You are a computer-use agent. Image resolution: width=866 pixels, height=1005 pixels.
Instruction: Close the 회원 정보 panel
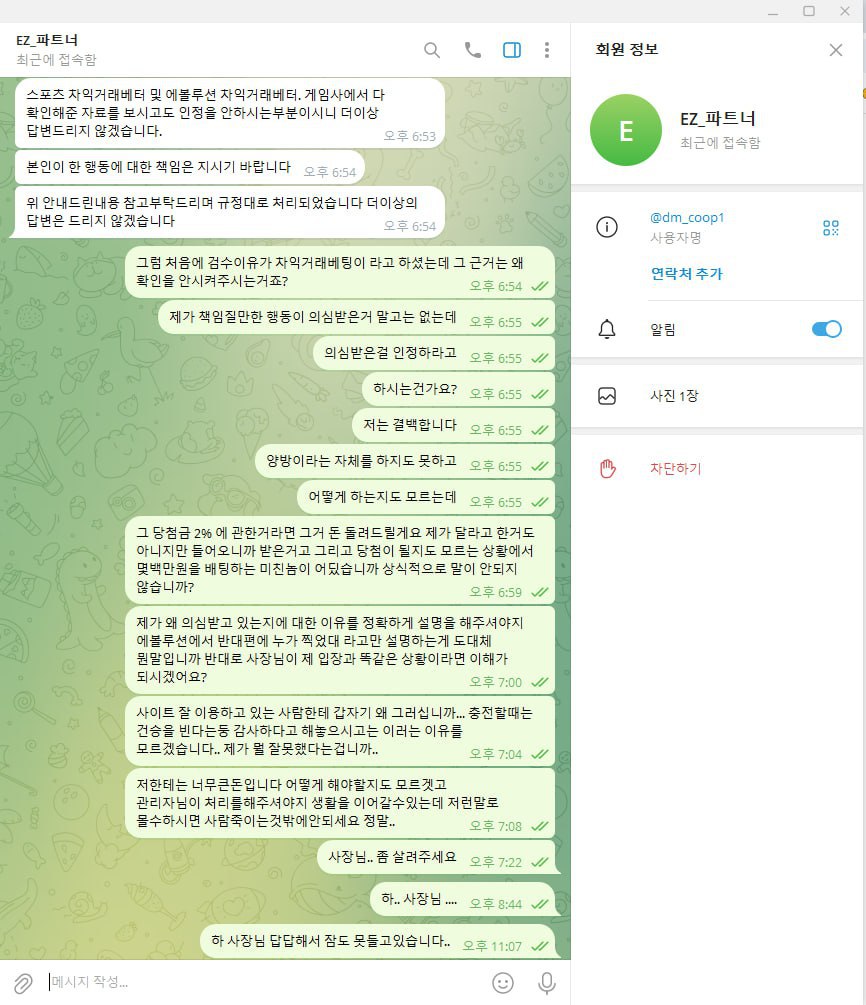click(x=835, y=50)
